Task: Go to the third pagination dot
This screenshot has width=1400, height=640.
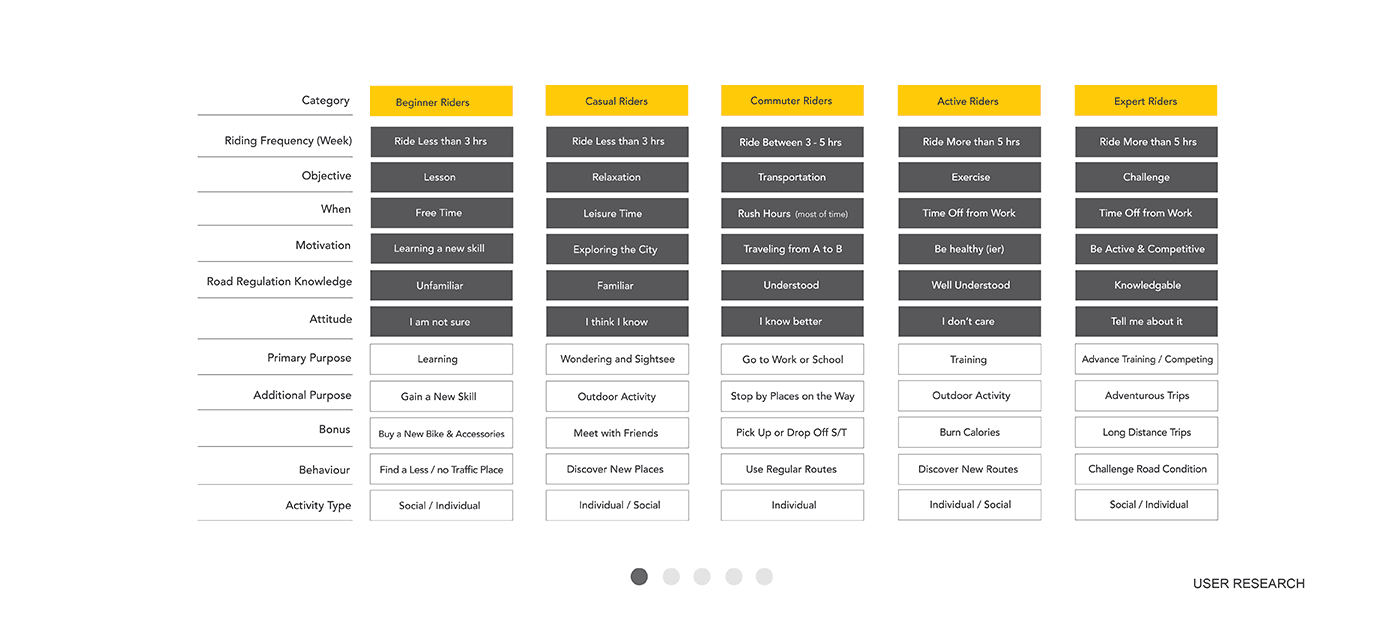Action: click(x=702, y=576)
